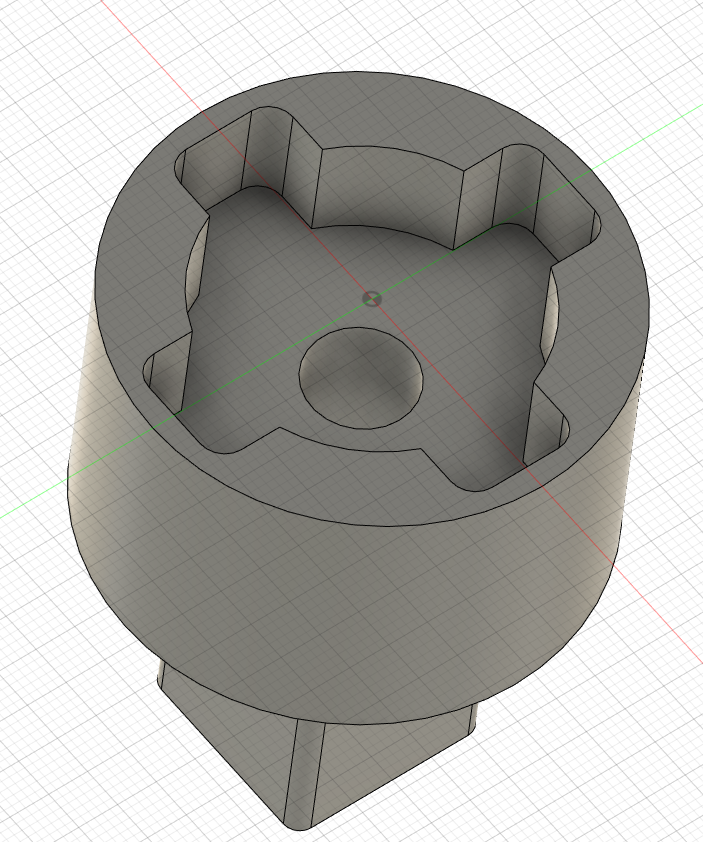Click the origin point marker on the model
The width and height of the screenshot is (703, 842).
[x=372, y=299]
